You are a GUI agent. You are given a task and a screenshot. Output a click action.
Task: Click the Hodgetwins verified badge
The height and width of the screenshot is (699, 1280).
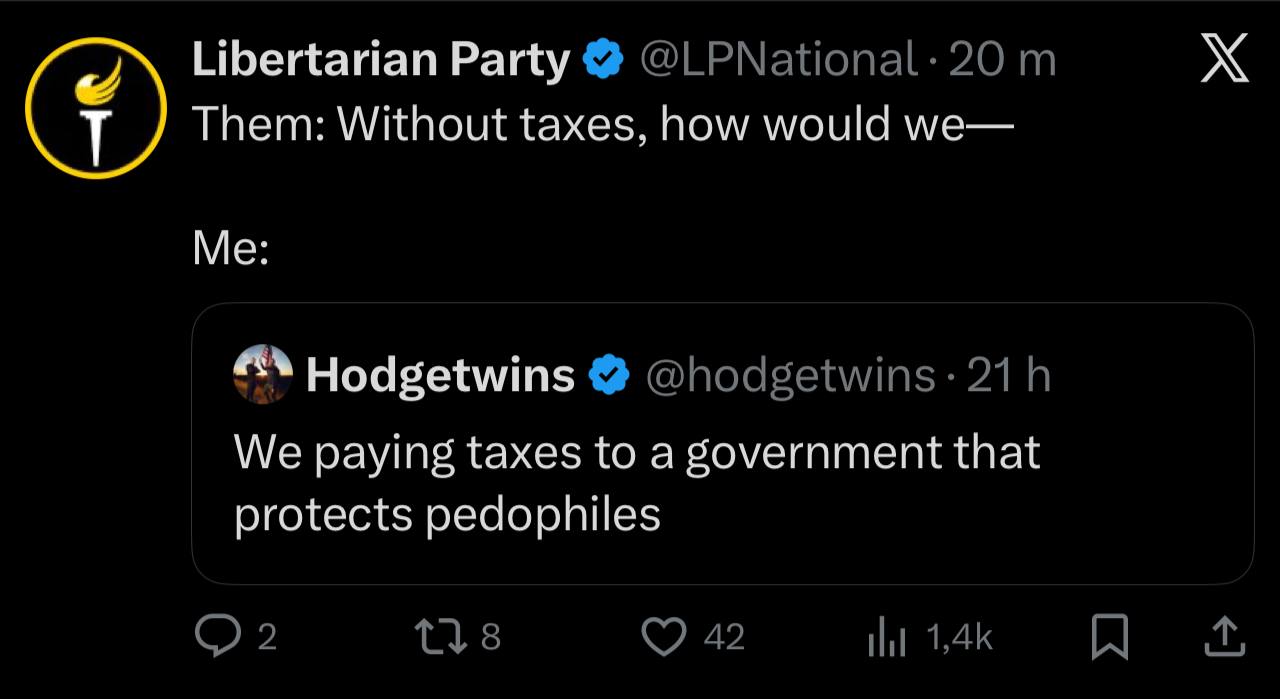[x=609, y=376]
